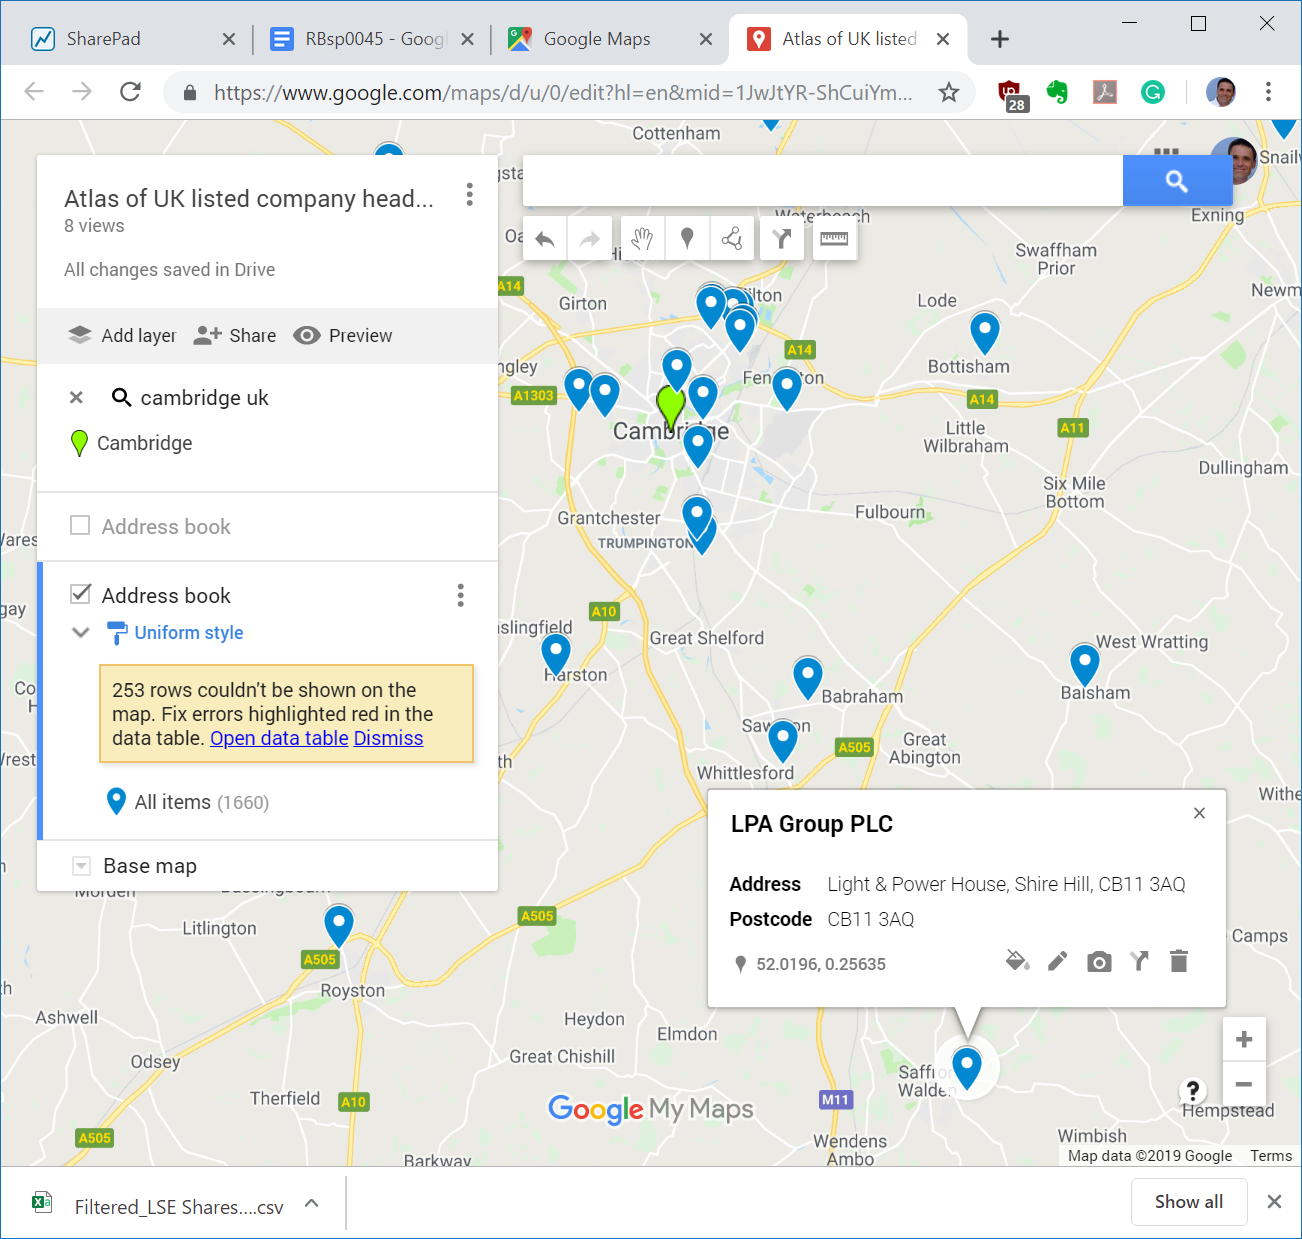1302x1239 pixels.
Task: Click the camera add image icon
Action: 1099,962
